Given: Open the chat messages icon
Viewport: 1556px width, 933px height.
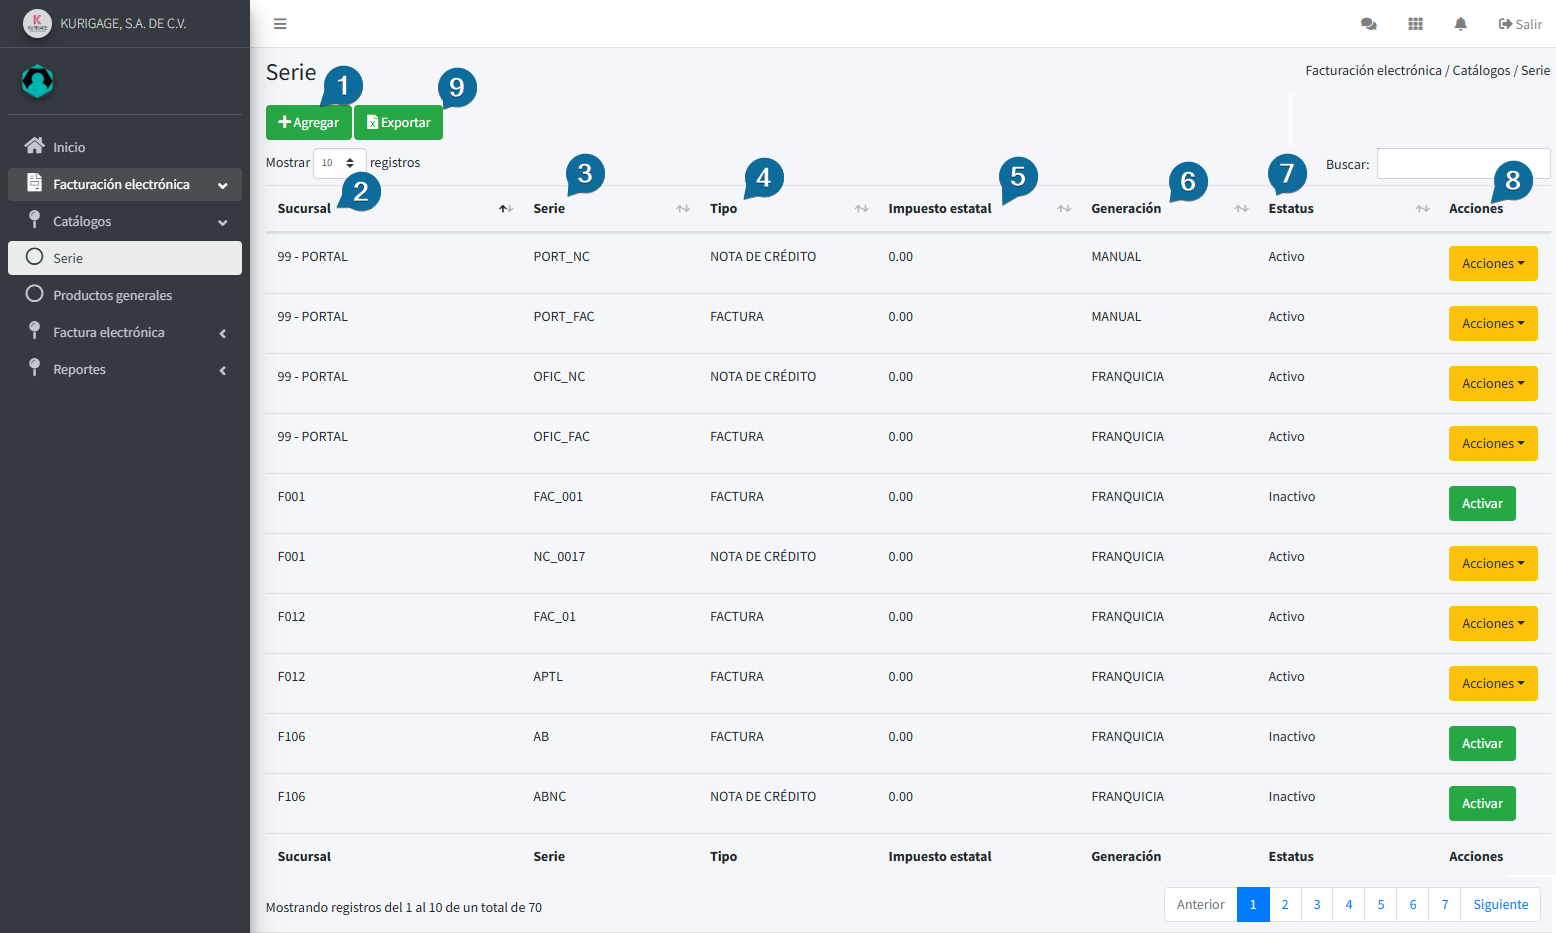Looking at the screenshot, I should (1369, 24).
